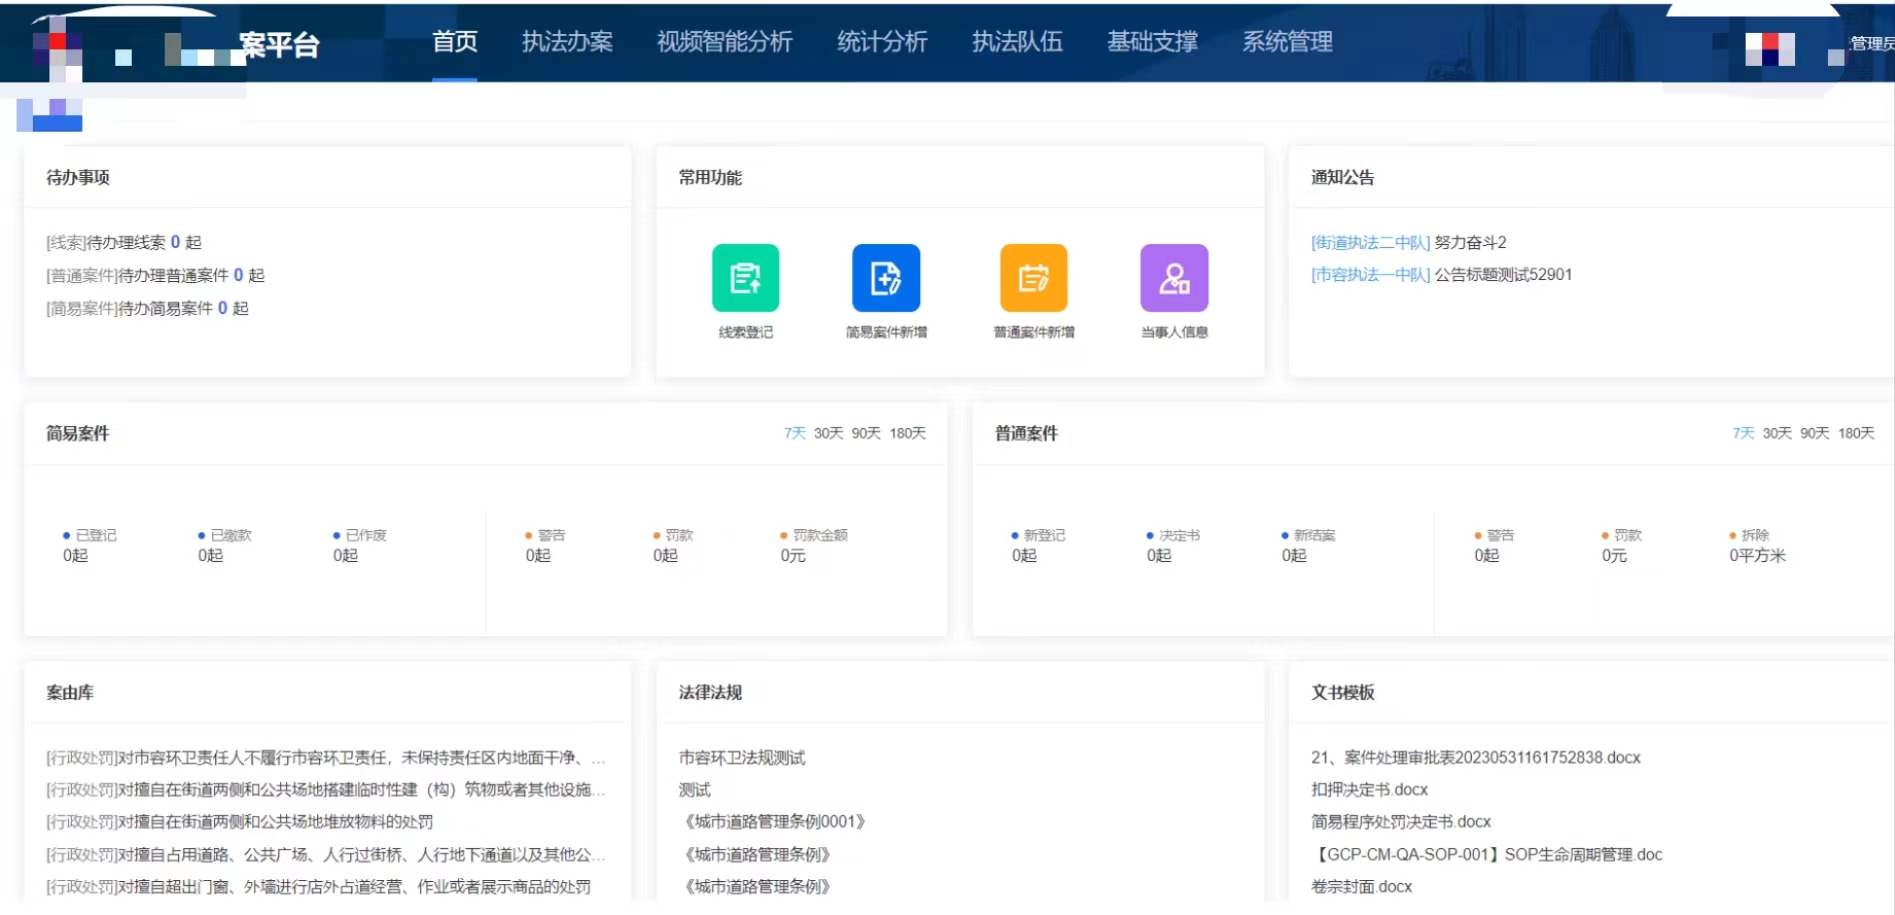1895x915 pixels.
Task: Click the 已作废 count in 简易案件
Action: pos(346,556)
